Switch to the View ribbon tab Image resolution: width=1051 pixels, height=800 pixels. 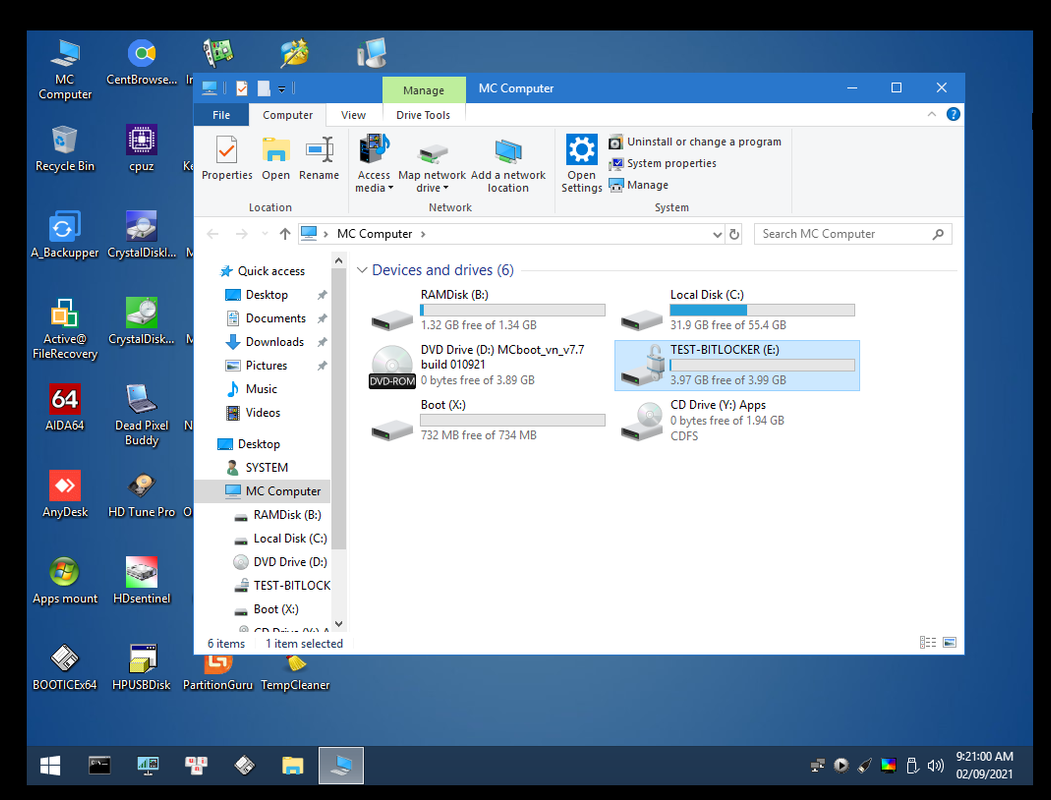click(x=353, y=115)
